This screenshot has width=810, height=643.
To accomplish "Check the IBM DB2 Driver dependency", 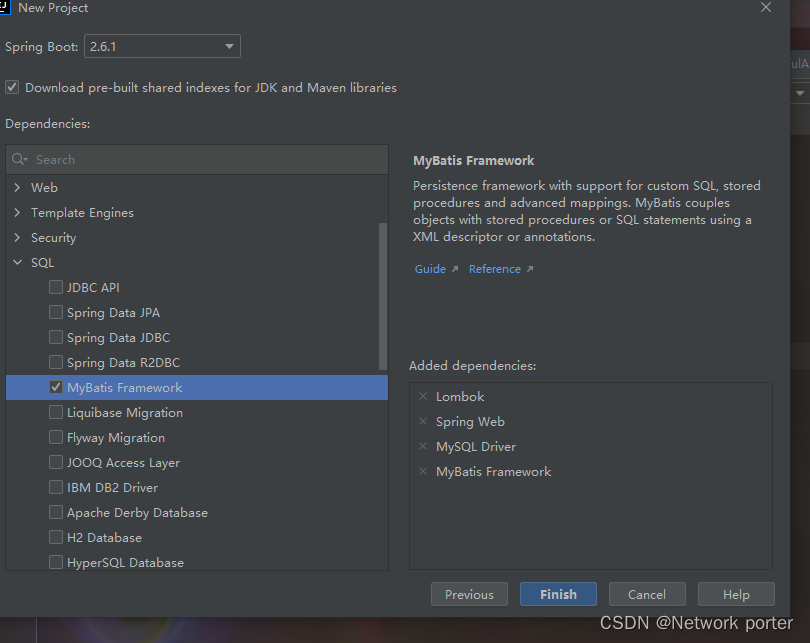I will [56, 487].
